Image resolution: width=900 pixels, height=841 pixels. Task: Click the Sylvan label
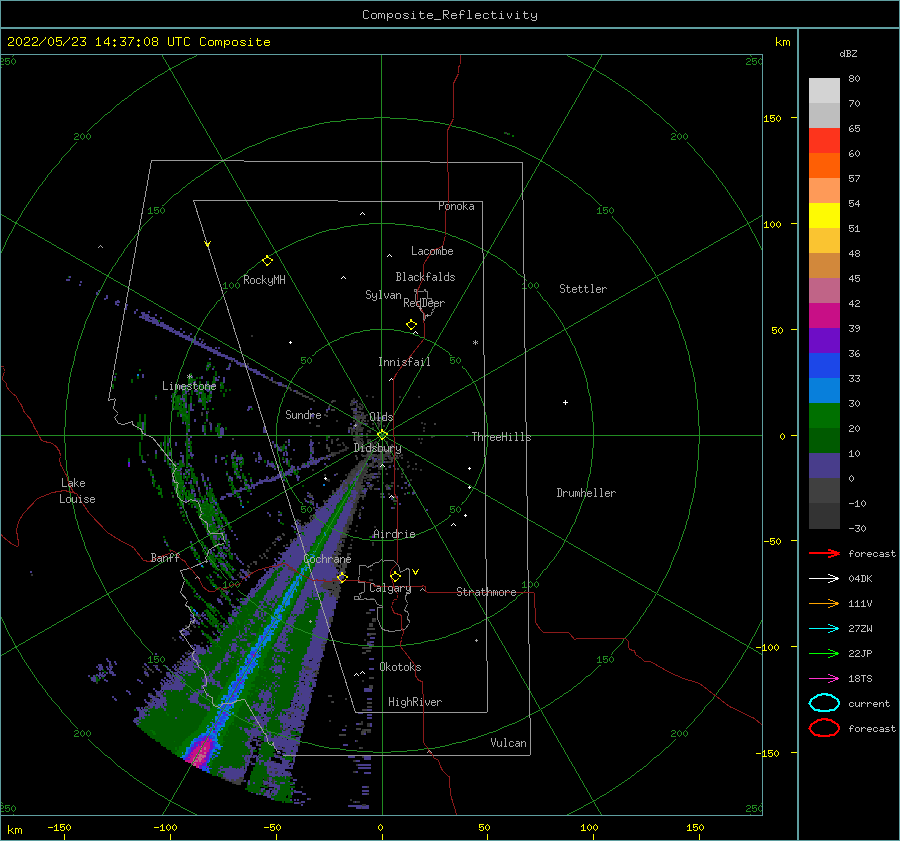pyautogui.click(x=383, y=295)
